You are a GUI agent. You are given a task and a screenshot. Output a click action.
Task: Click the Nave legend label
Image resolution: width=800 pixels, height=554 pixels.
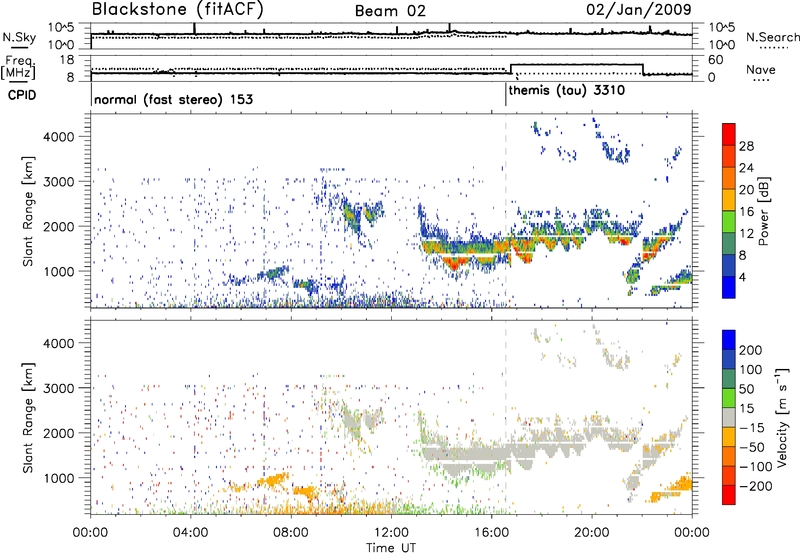761,70
